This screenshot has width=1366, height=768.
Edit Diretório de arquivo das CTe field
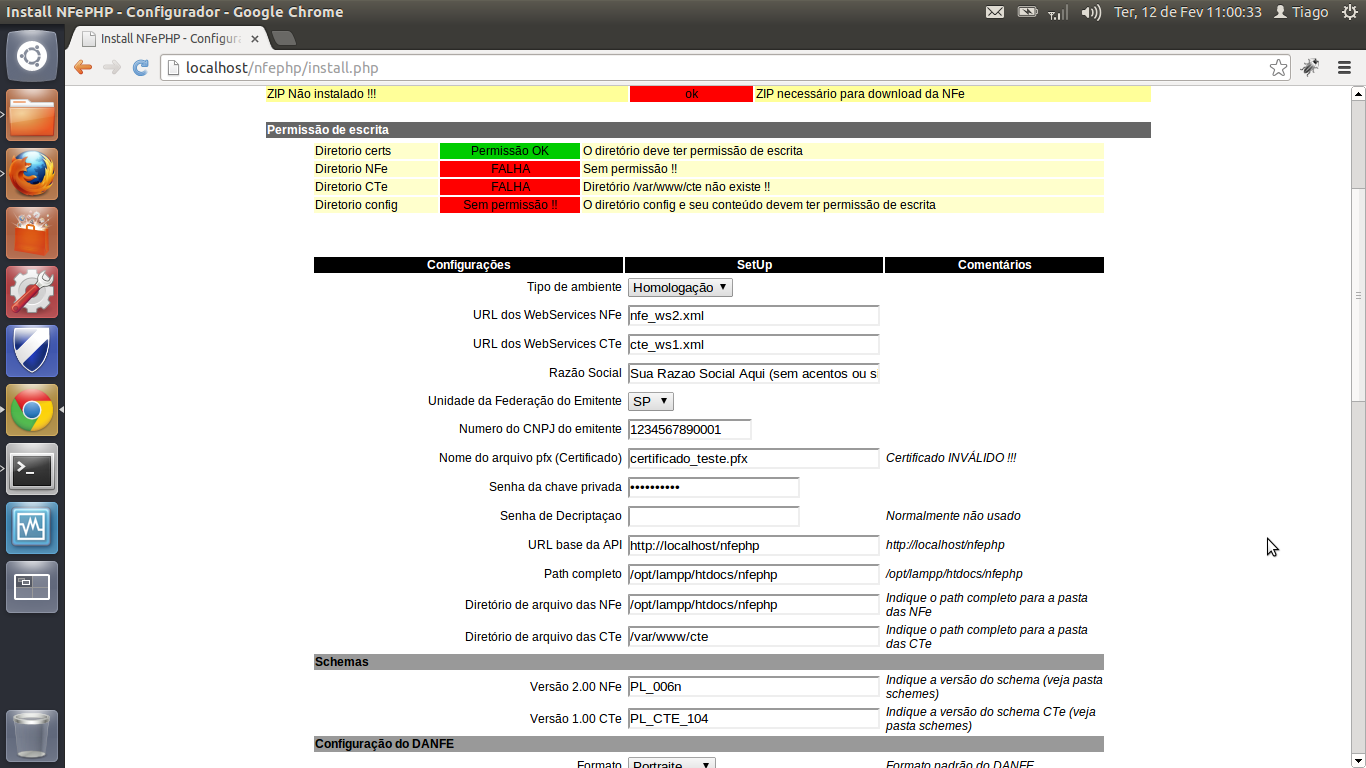coord(753,637)
